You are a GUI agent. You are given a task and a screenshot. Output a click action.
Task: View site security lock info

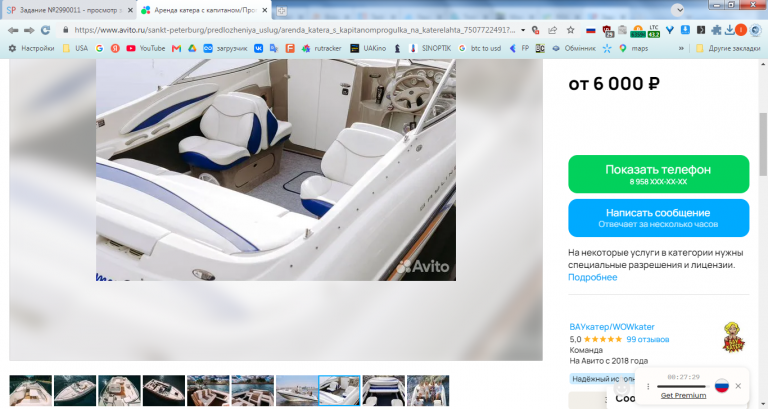coord(66,30)
